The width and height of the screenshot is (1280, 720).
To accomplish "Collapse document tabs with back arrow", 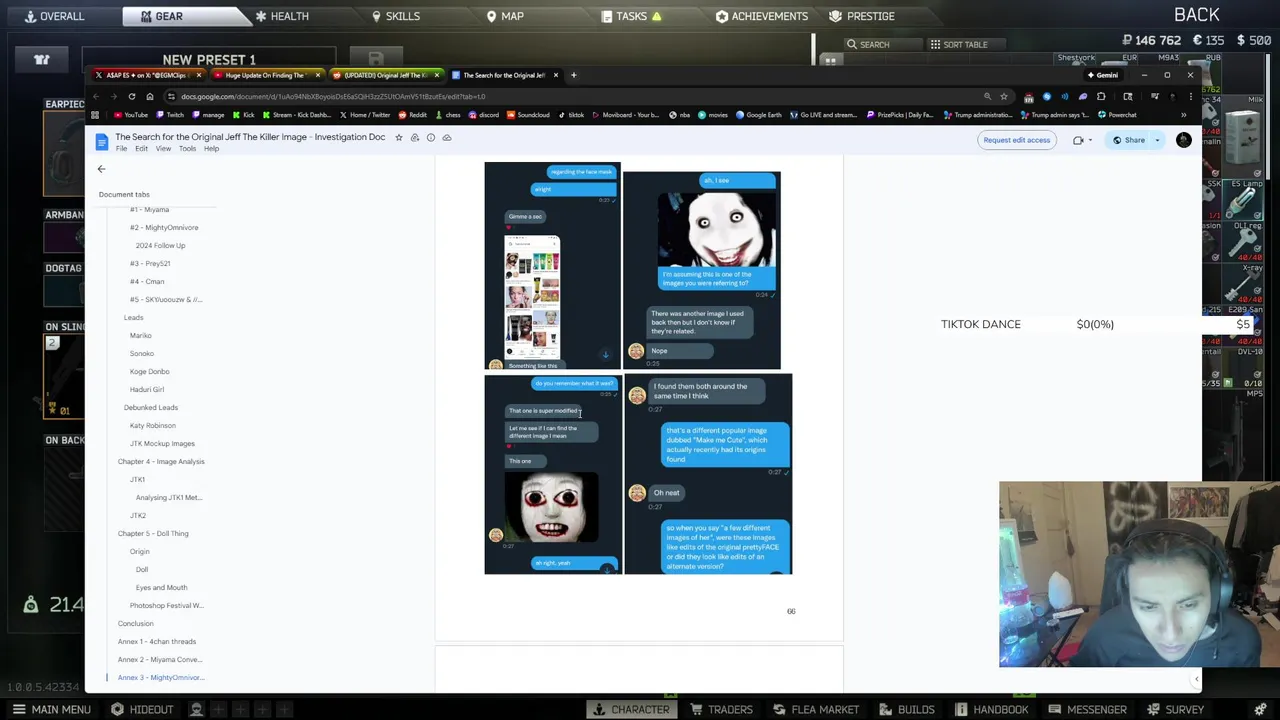I will (x=101, y=169).
